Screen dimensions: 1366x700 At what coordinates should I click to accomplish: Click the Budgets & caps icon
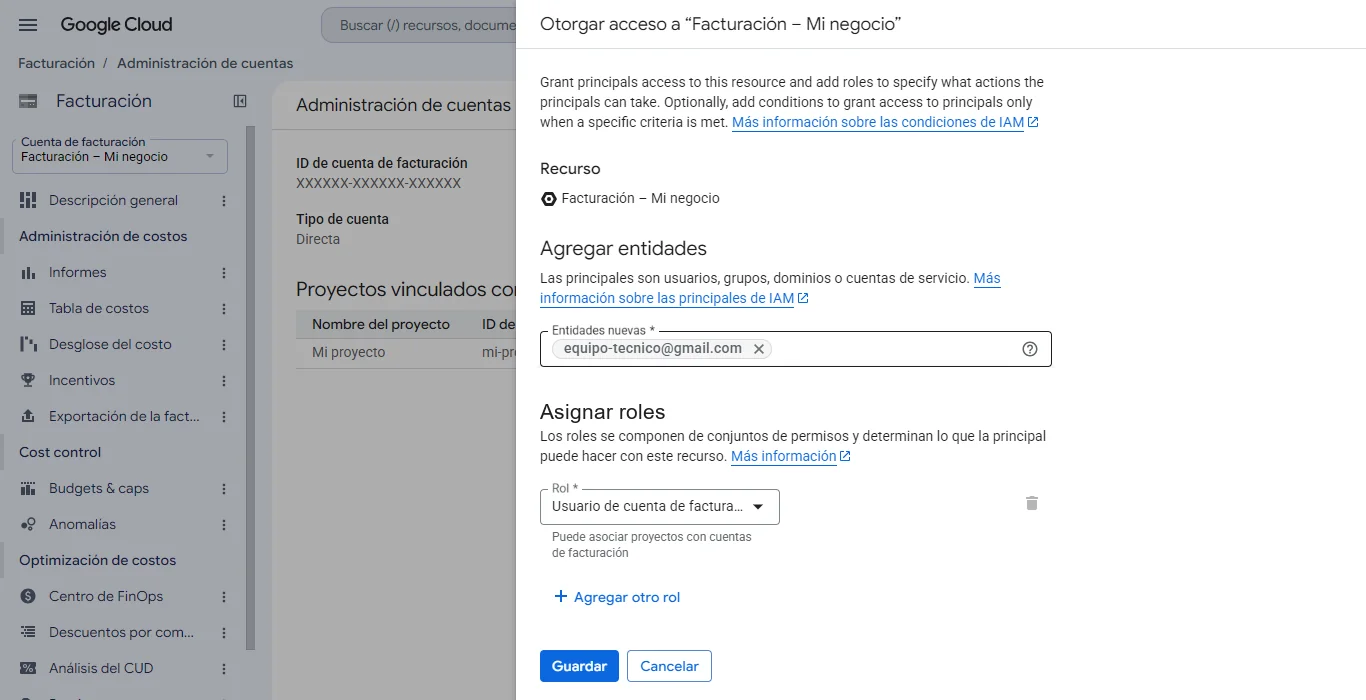point(28,488)
